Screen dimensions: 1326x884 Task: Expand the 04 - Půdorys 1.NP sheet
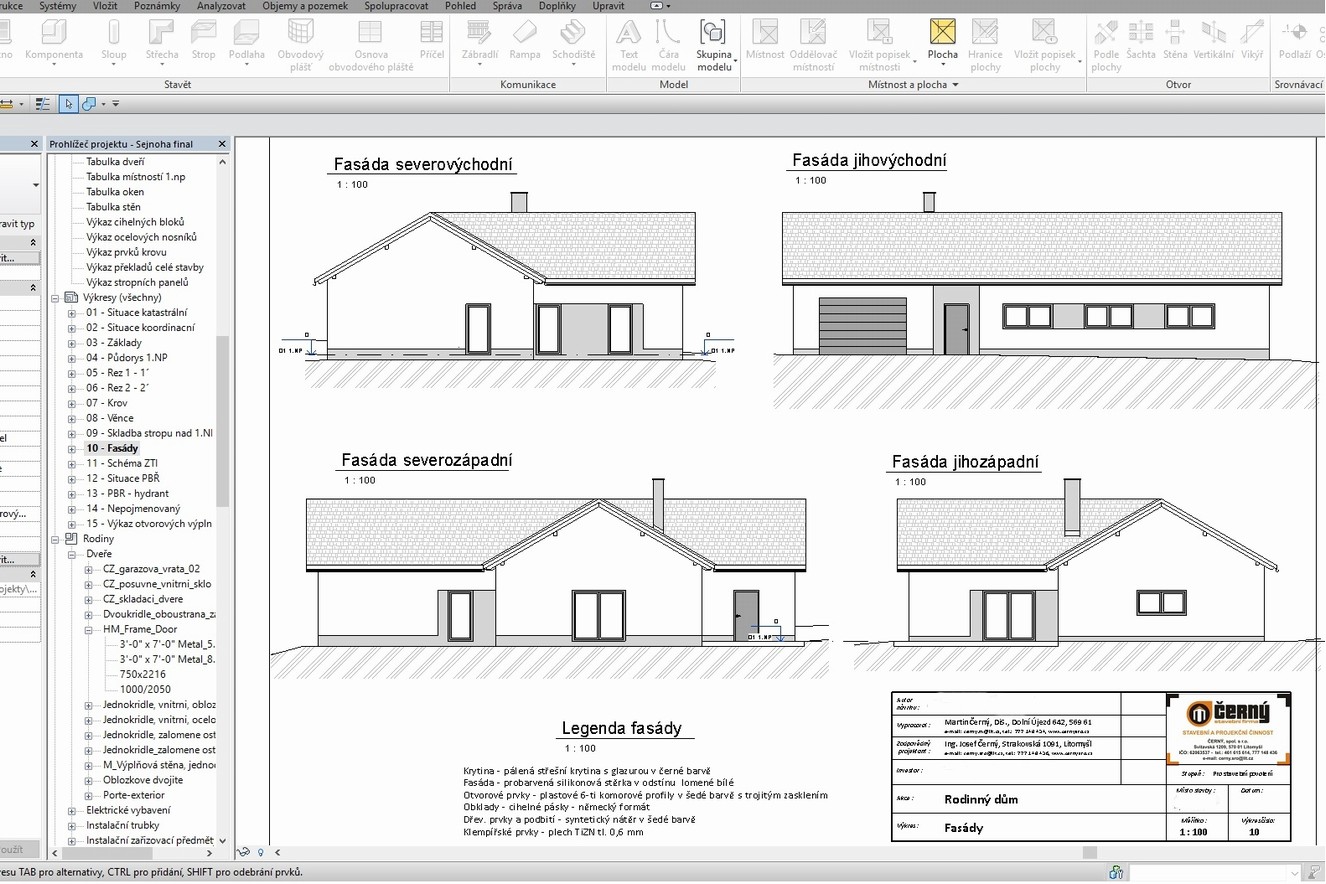[72, 357]
